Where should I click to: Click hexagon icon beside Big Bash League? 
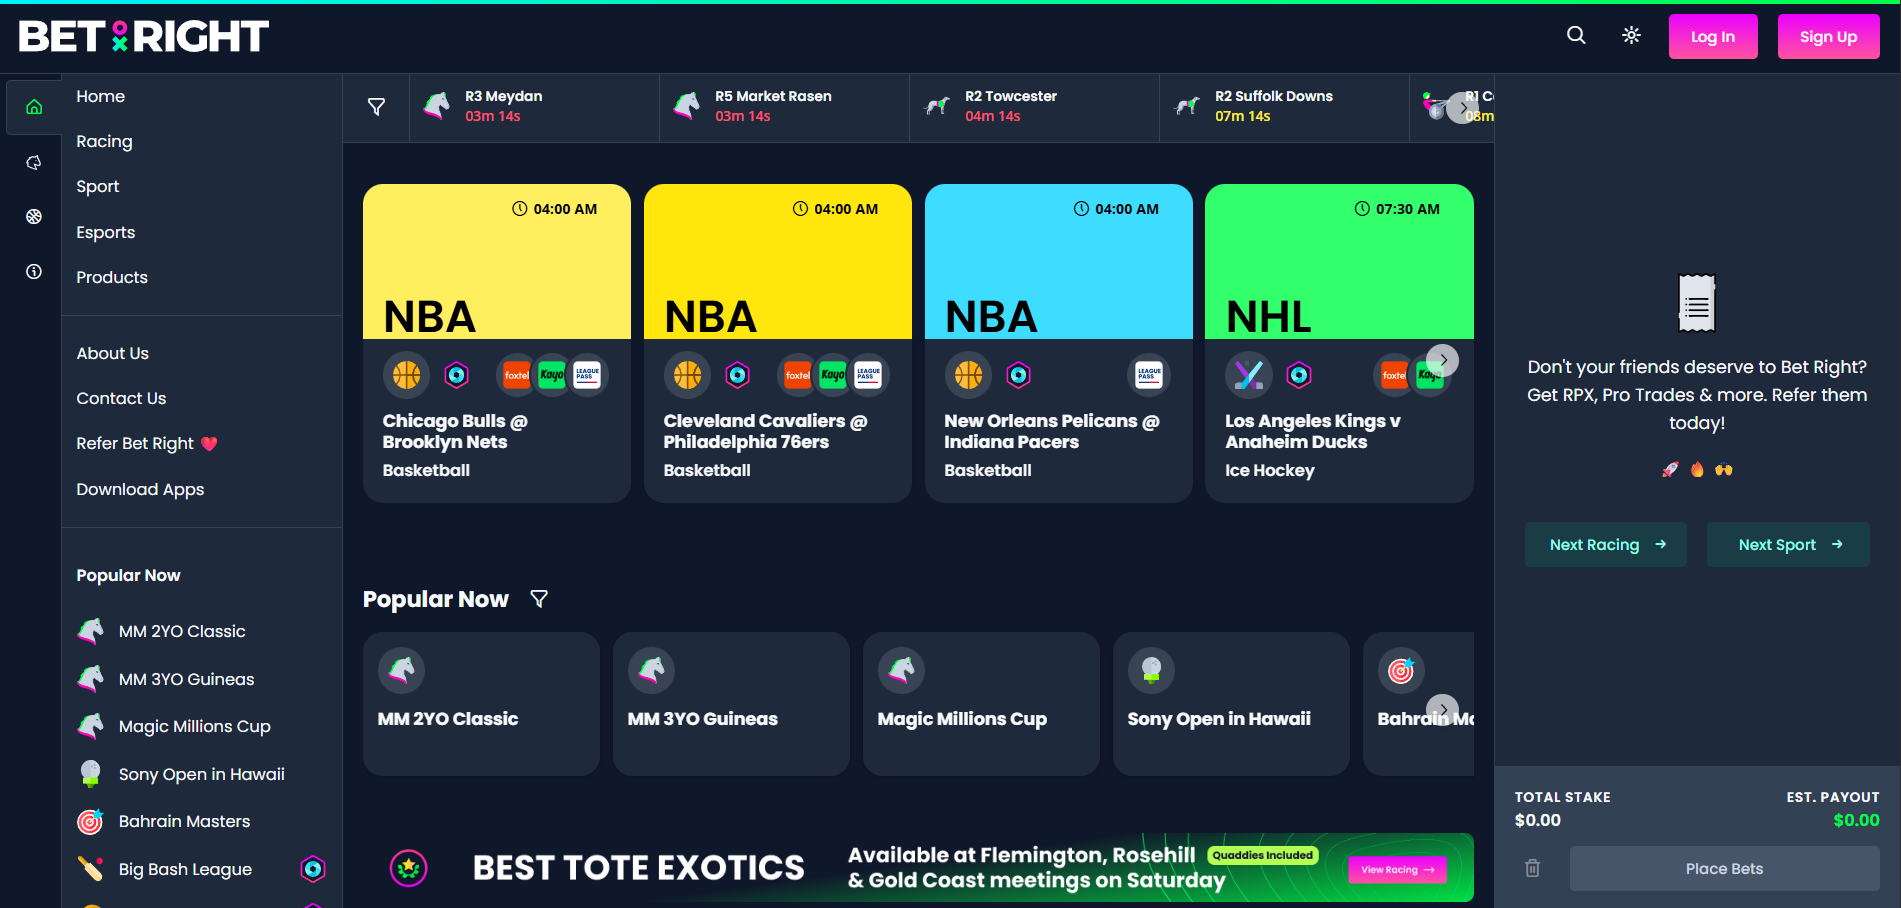click(313, 869)
